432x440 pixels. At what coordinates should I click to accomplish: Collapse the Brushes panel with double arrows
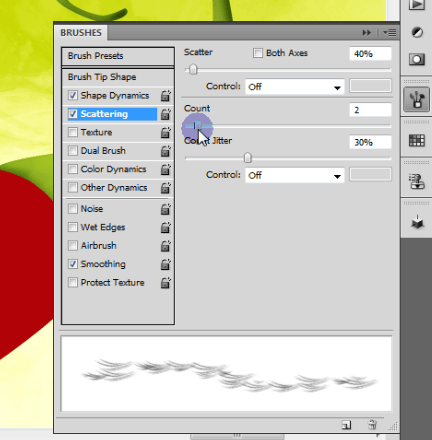(366, 33)
